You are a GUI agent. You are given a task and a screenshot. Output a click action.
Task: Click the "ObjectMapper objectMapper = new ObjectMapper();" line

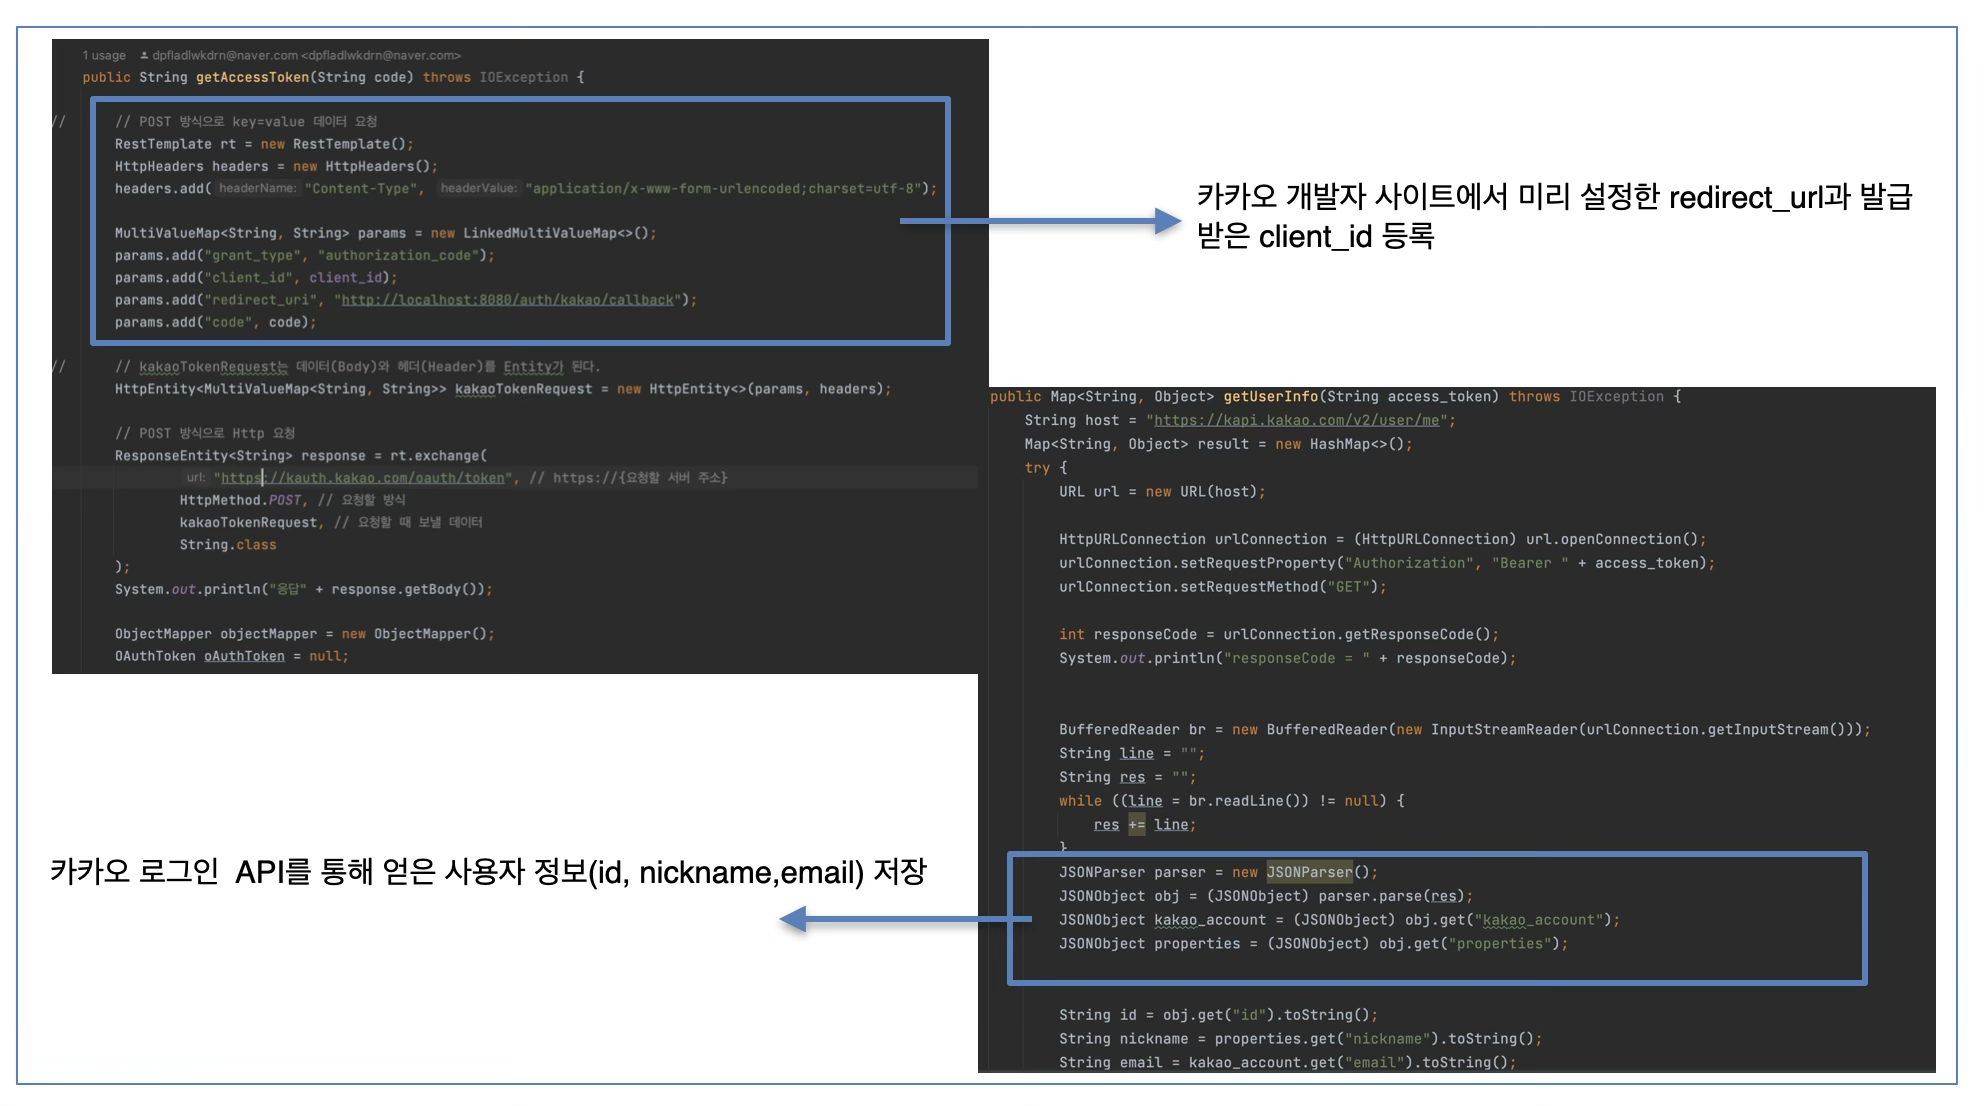[304, 634]
